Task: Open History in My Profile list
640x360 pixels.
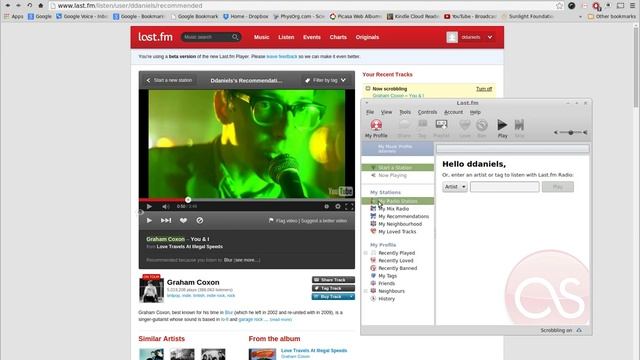Action: [386, 299]
